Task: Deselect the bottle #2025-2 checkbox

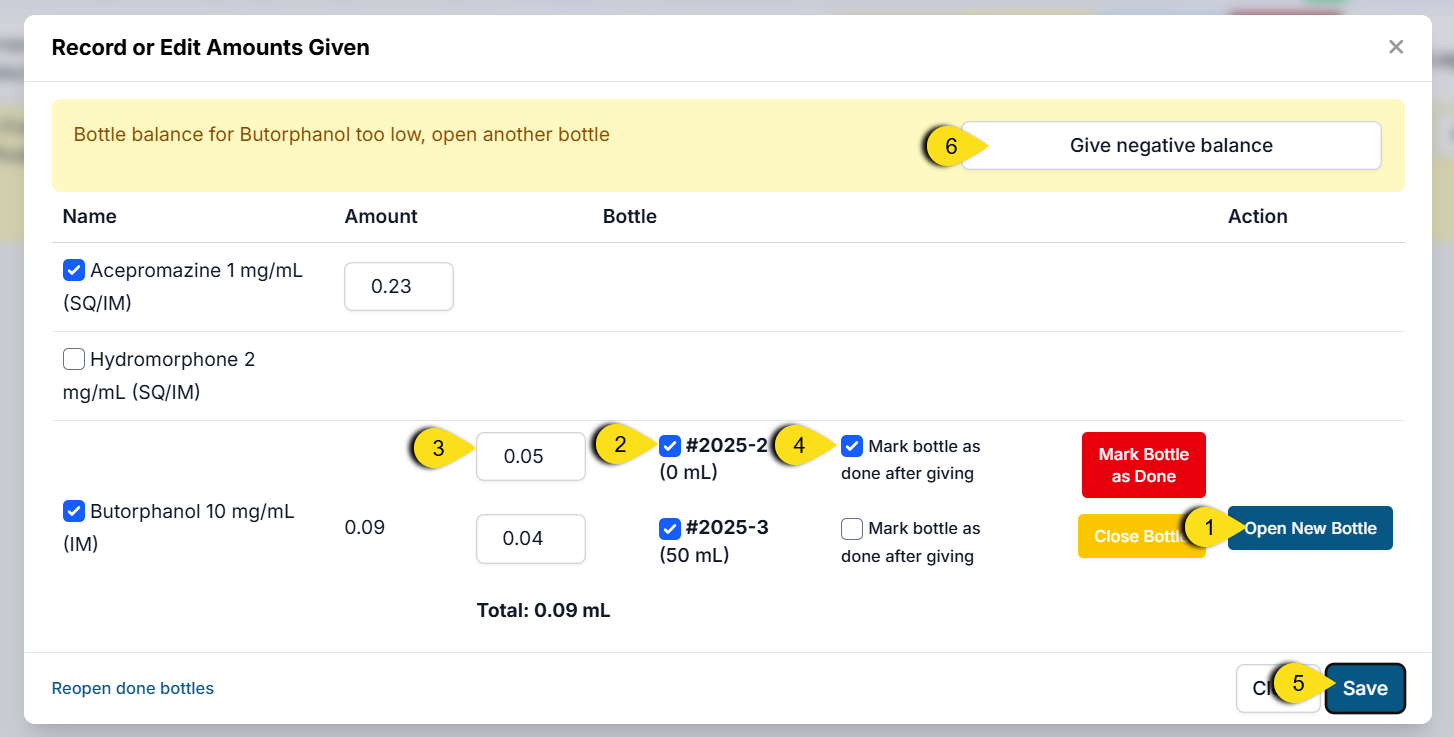Action: [670, 446]
